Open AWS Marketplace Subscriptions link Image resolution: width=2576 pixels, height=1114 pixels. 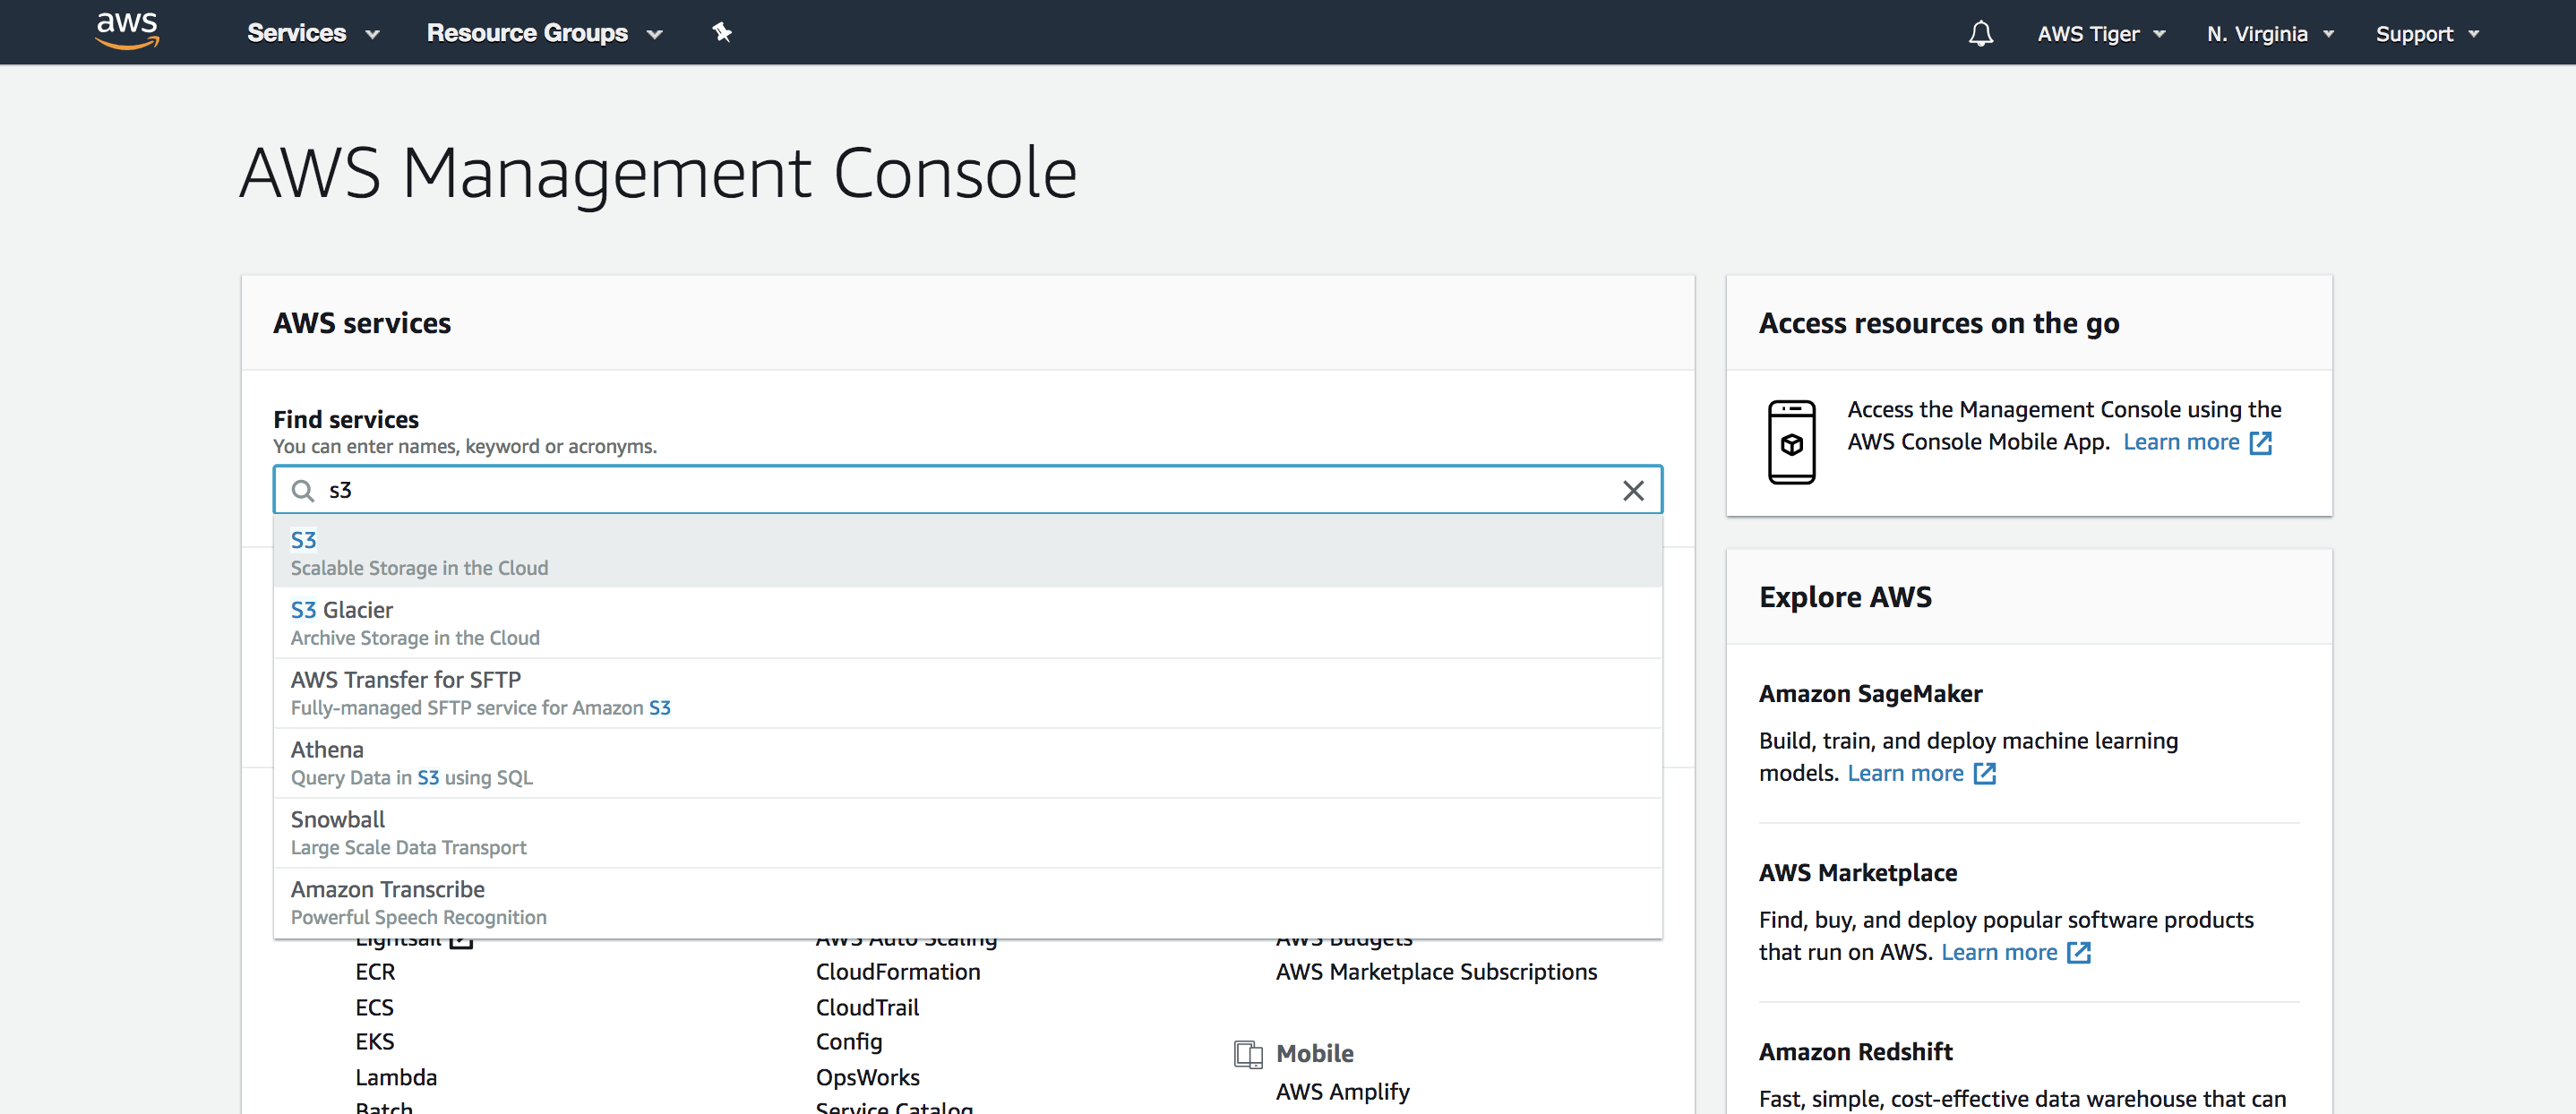(x=1436, y=972)
